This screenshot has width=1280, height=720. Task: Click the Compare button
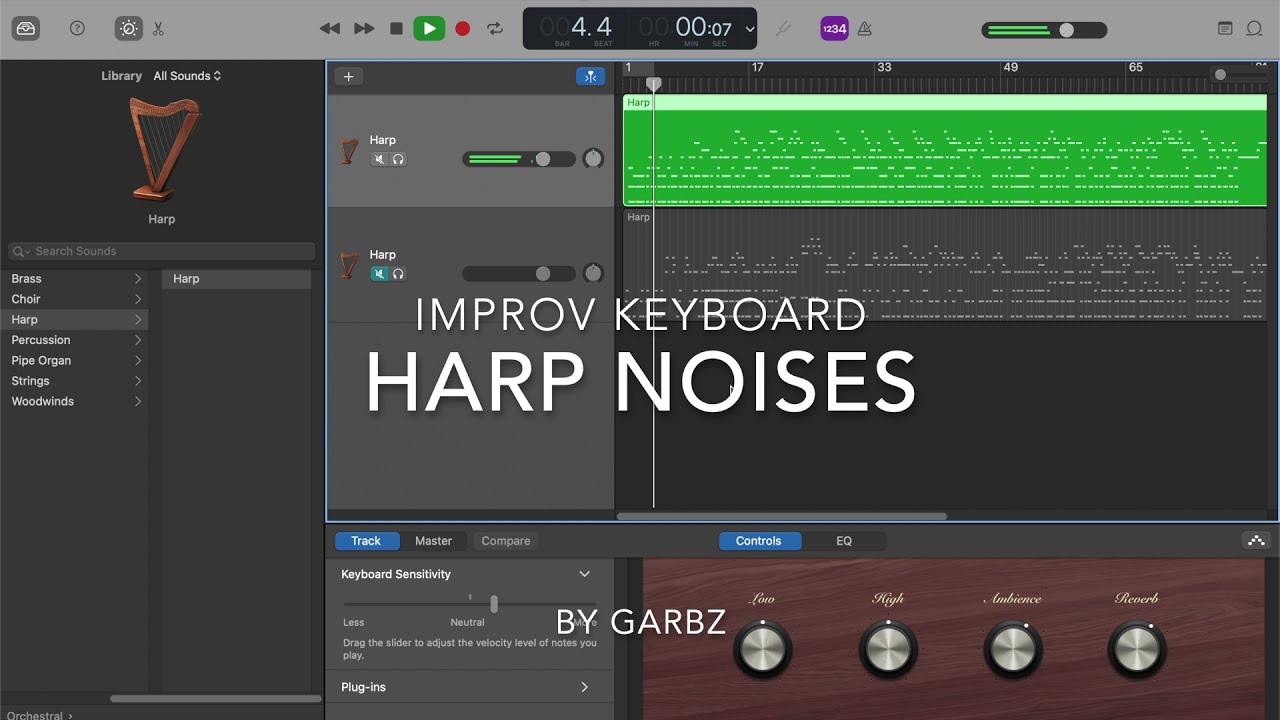506,541
